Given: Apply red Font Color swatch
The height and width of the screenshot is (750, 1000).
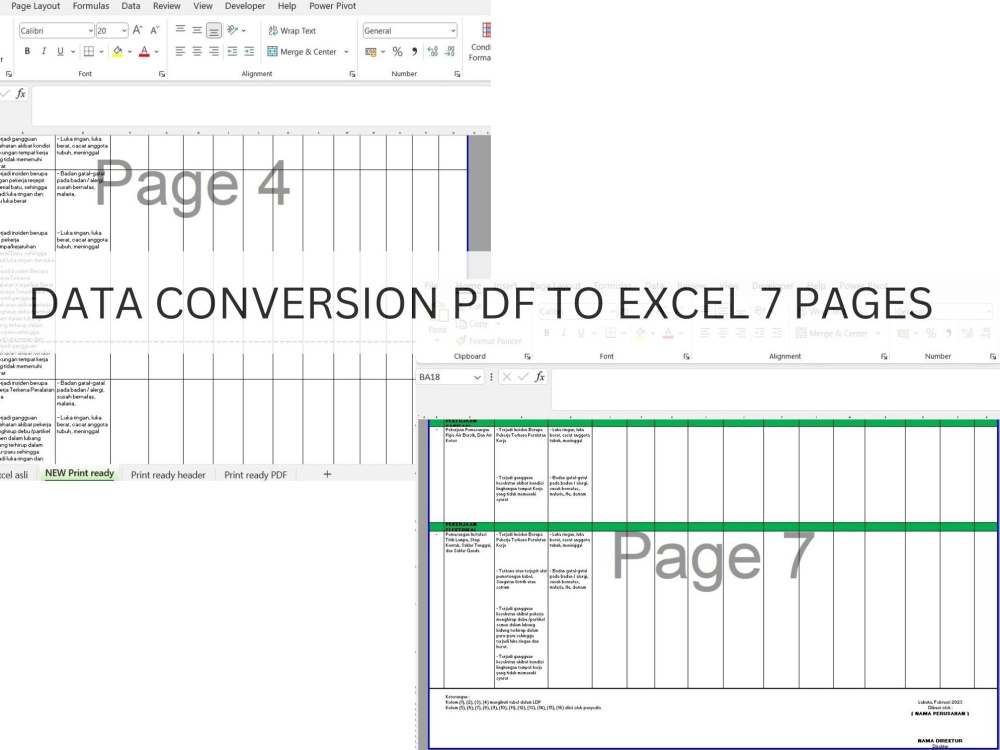Looking at the screenshot, I should (x=144, y=52).
